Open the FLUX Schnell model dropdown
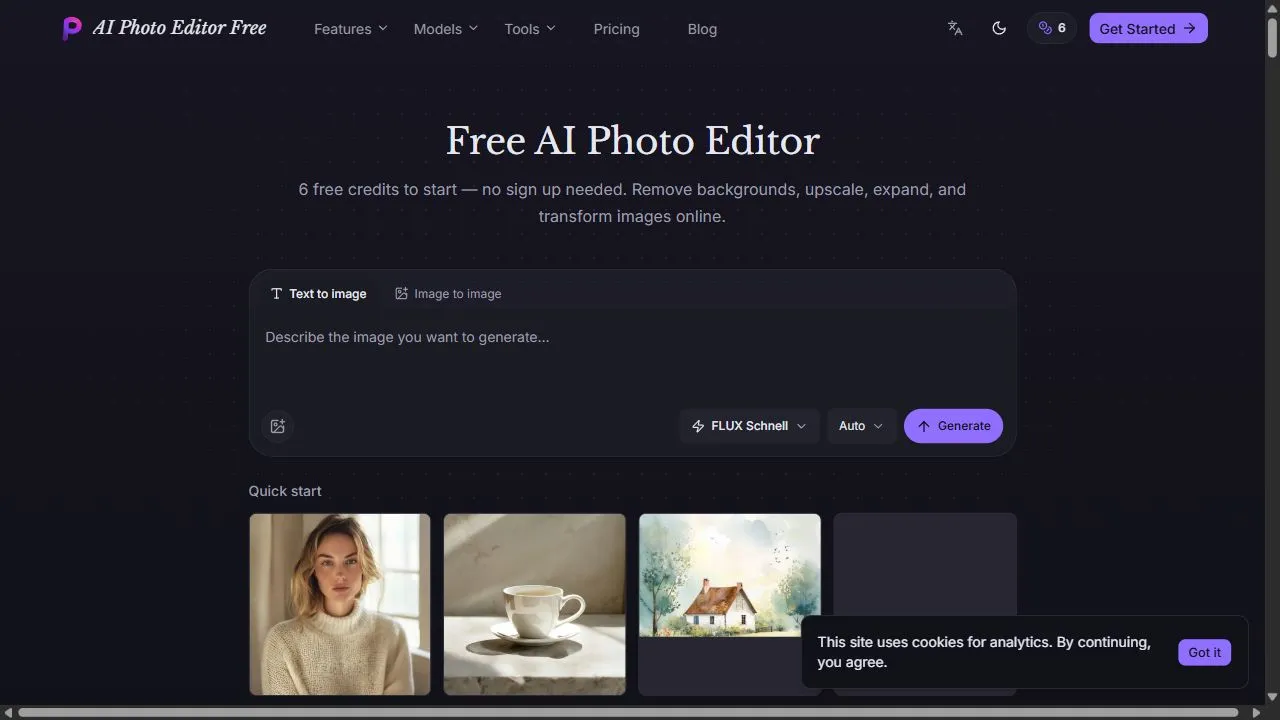The image size is (1280, 720). 749,426
